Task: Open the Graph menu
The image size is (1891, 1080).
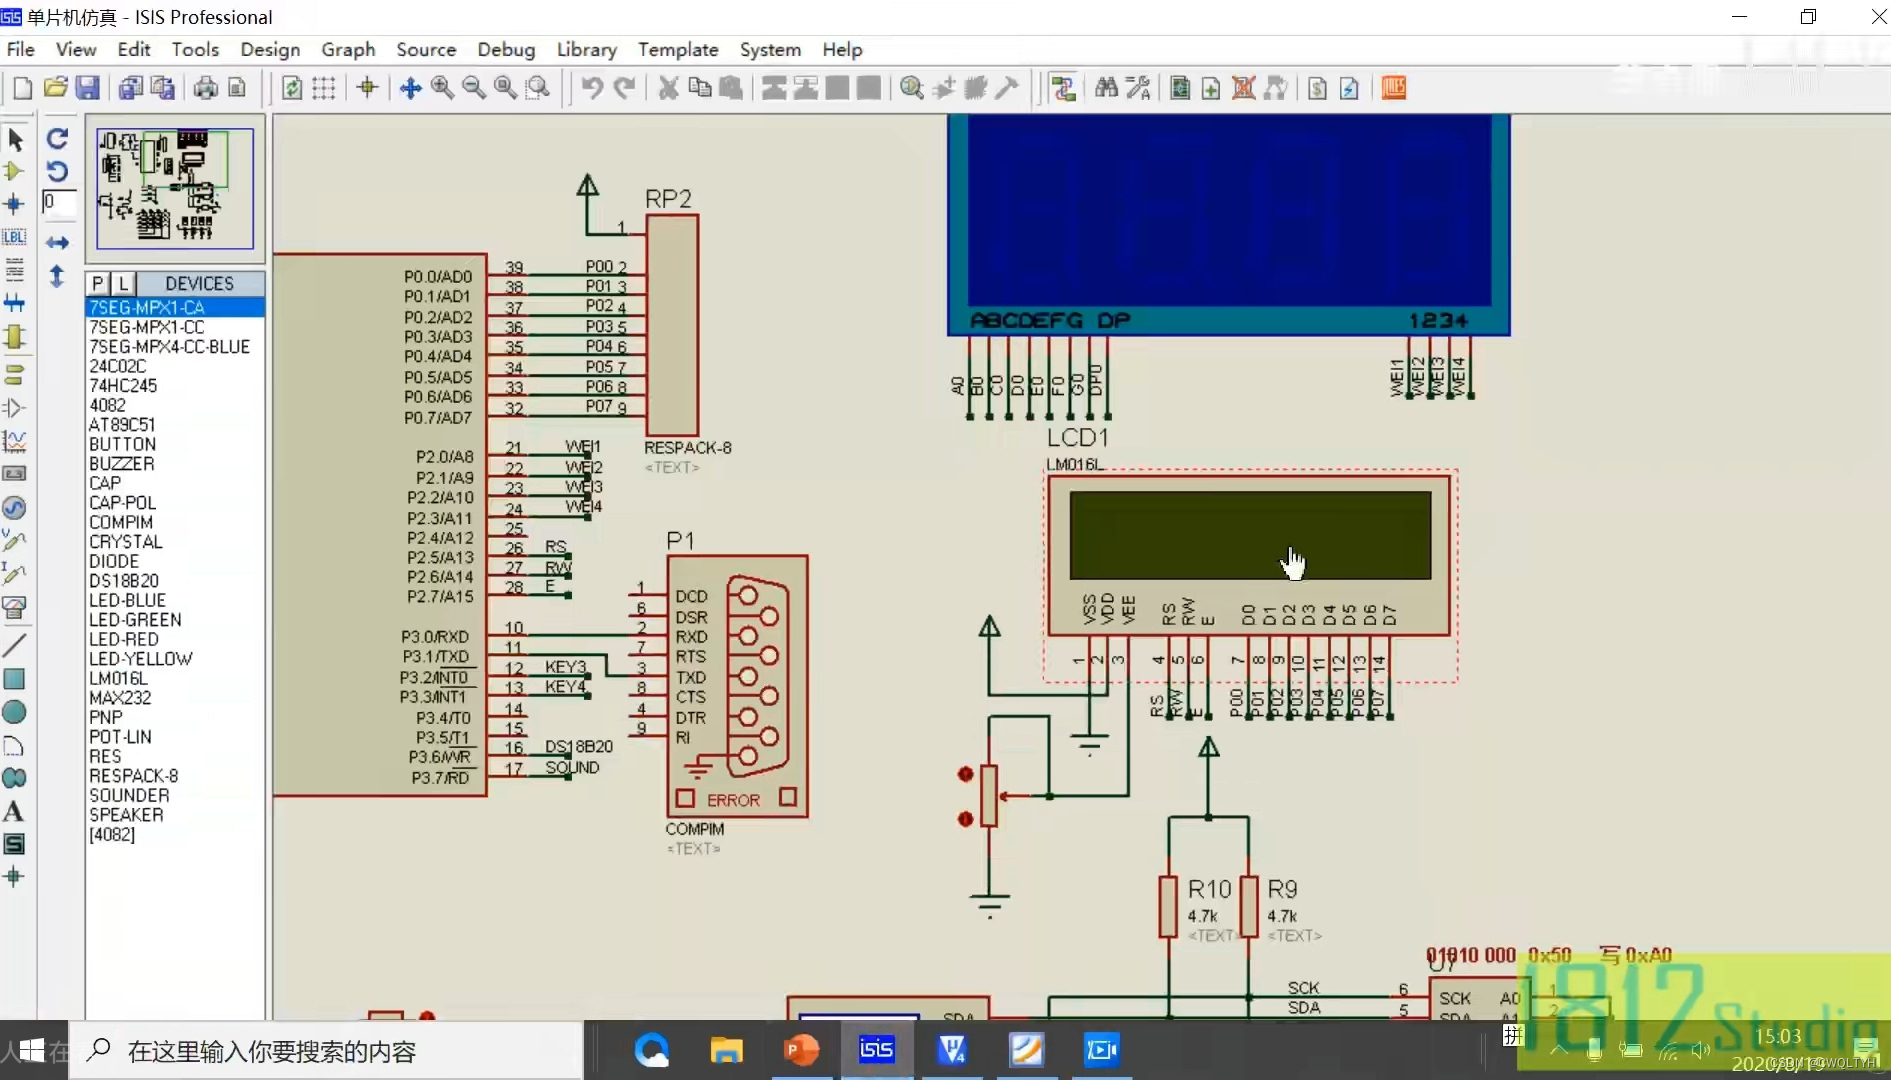Action: pos(348,49)
